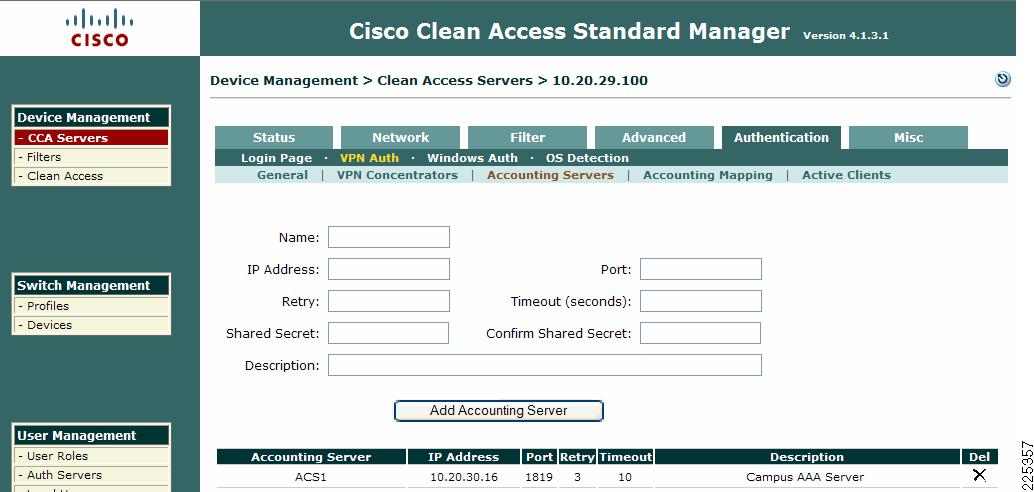Viewport: 1034px width, 492px height.
Task: Click into the Port field
Action: [701, 269]
